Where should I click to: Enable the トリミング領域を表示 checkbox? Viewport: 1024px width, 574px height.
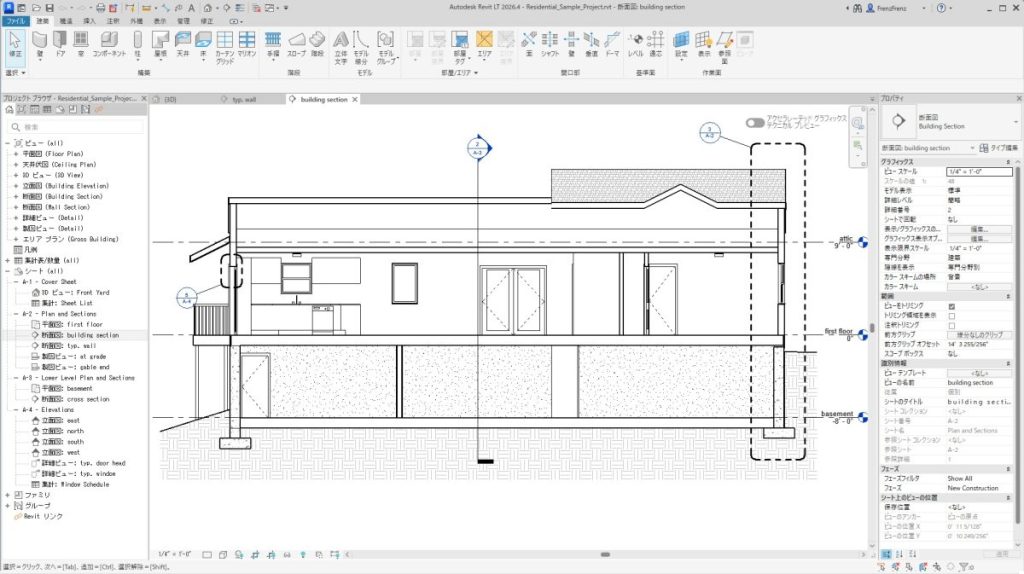click(x=951, y=316)
